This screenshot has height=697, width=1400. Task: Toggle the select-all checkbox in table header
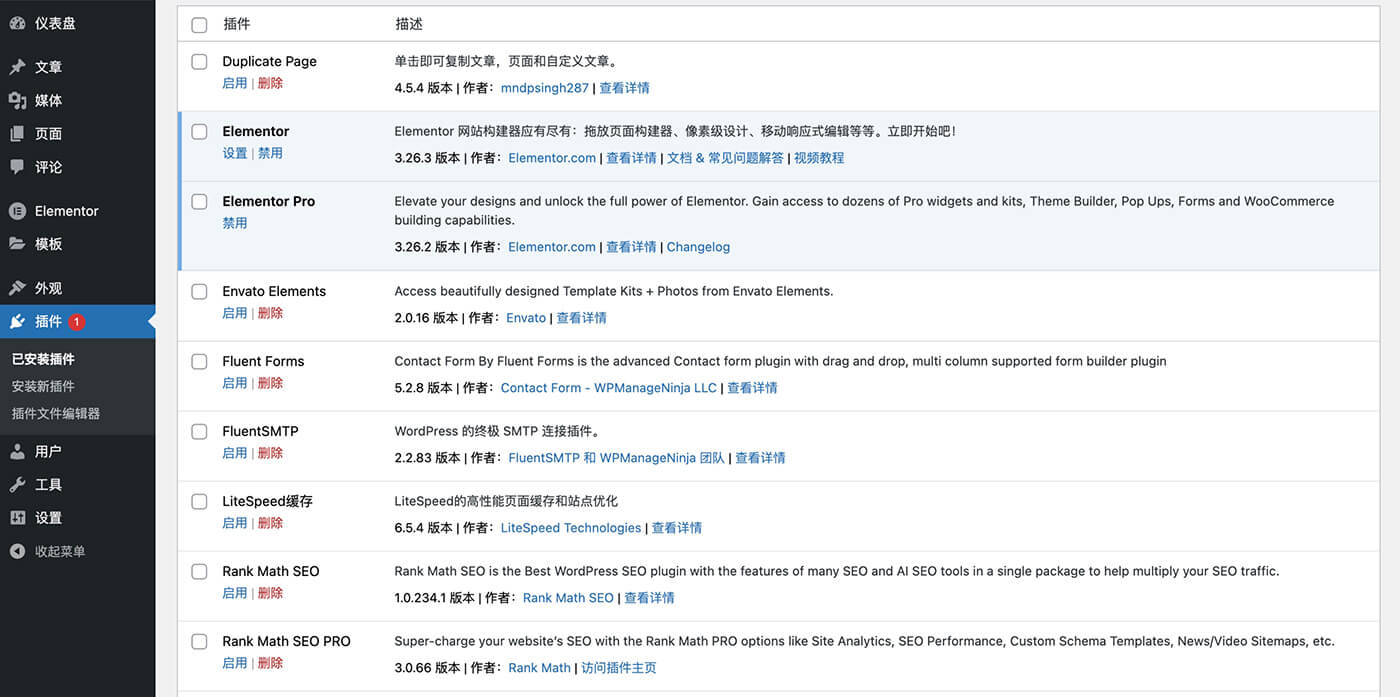(x=199, y=24)
